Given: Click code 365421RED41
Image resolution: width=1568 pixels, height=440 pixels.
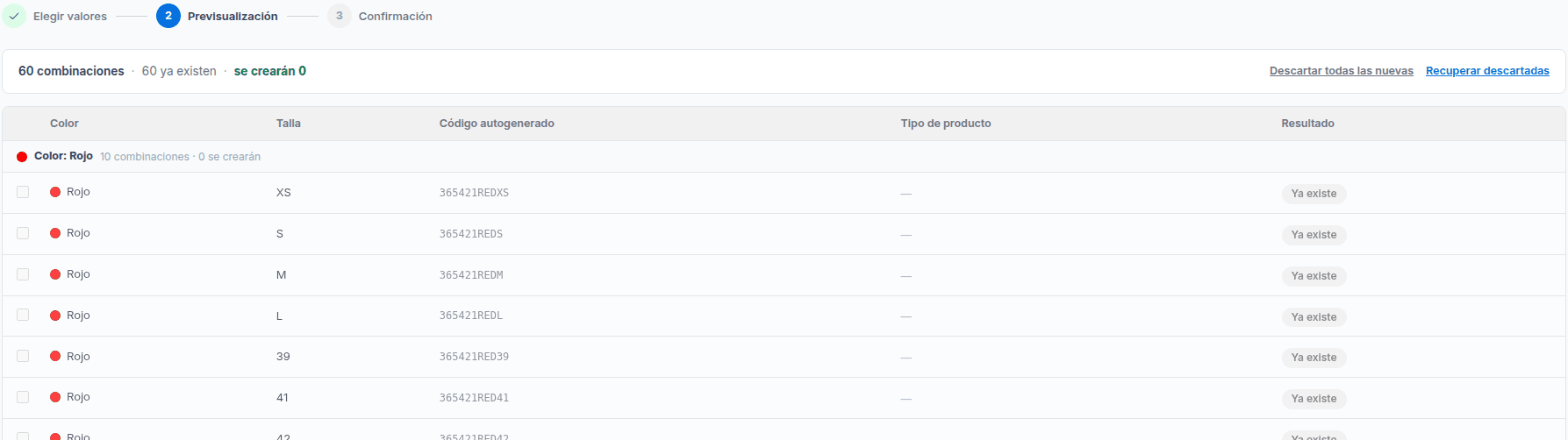Looking at the screenshot, I should (474, 398).
